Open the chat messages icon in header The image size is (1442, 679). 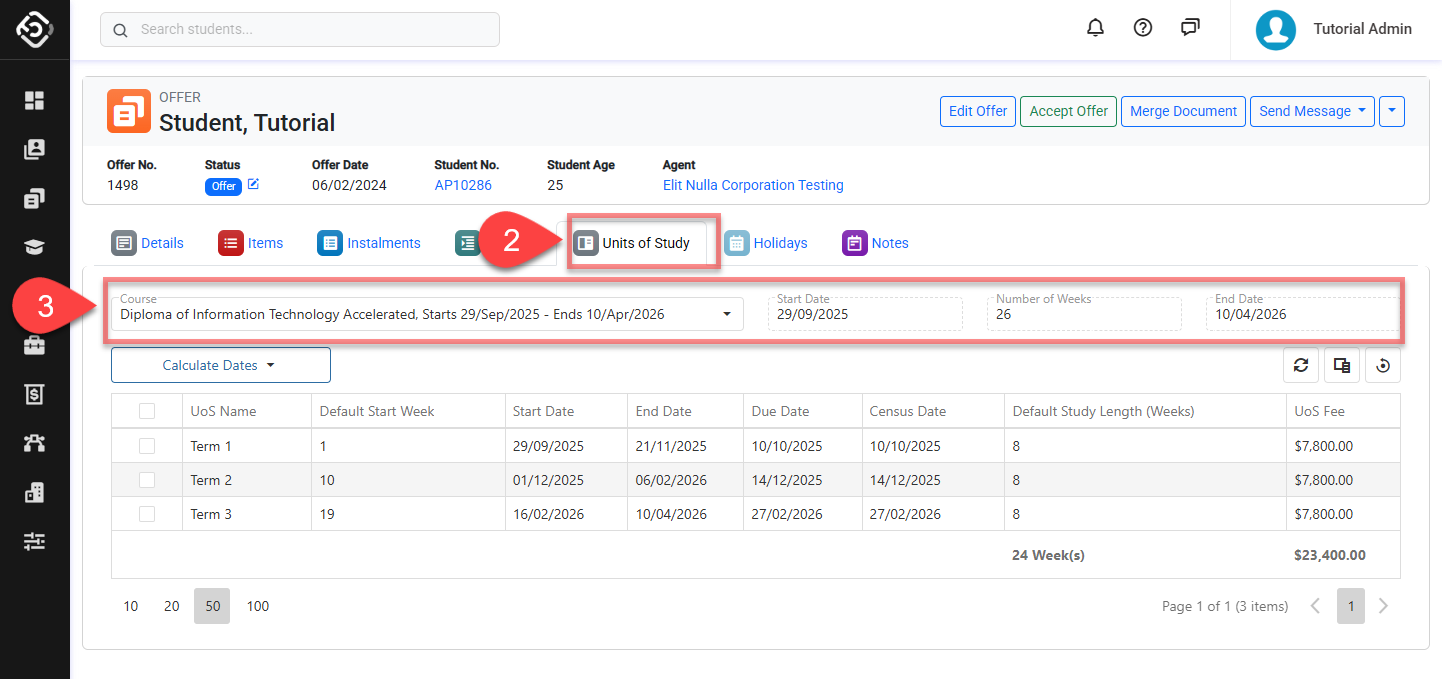[x=1190, y=28]
